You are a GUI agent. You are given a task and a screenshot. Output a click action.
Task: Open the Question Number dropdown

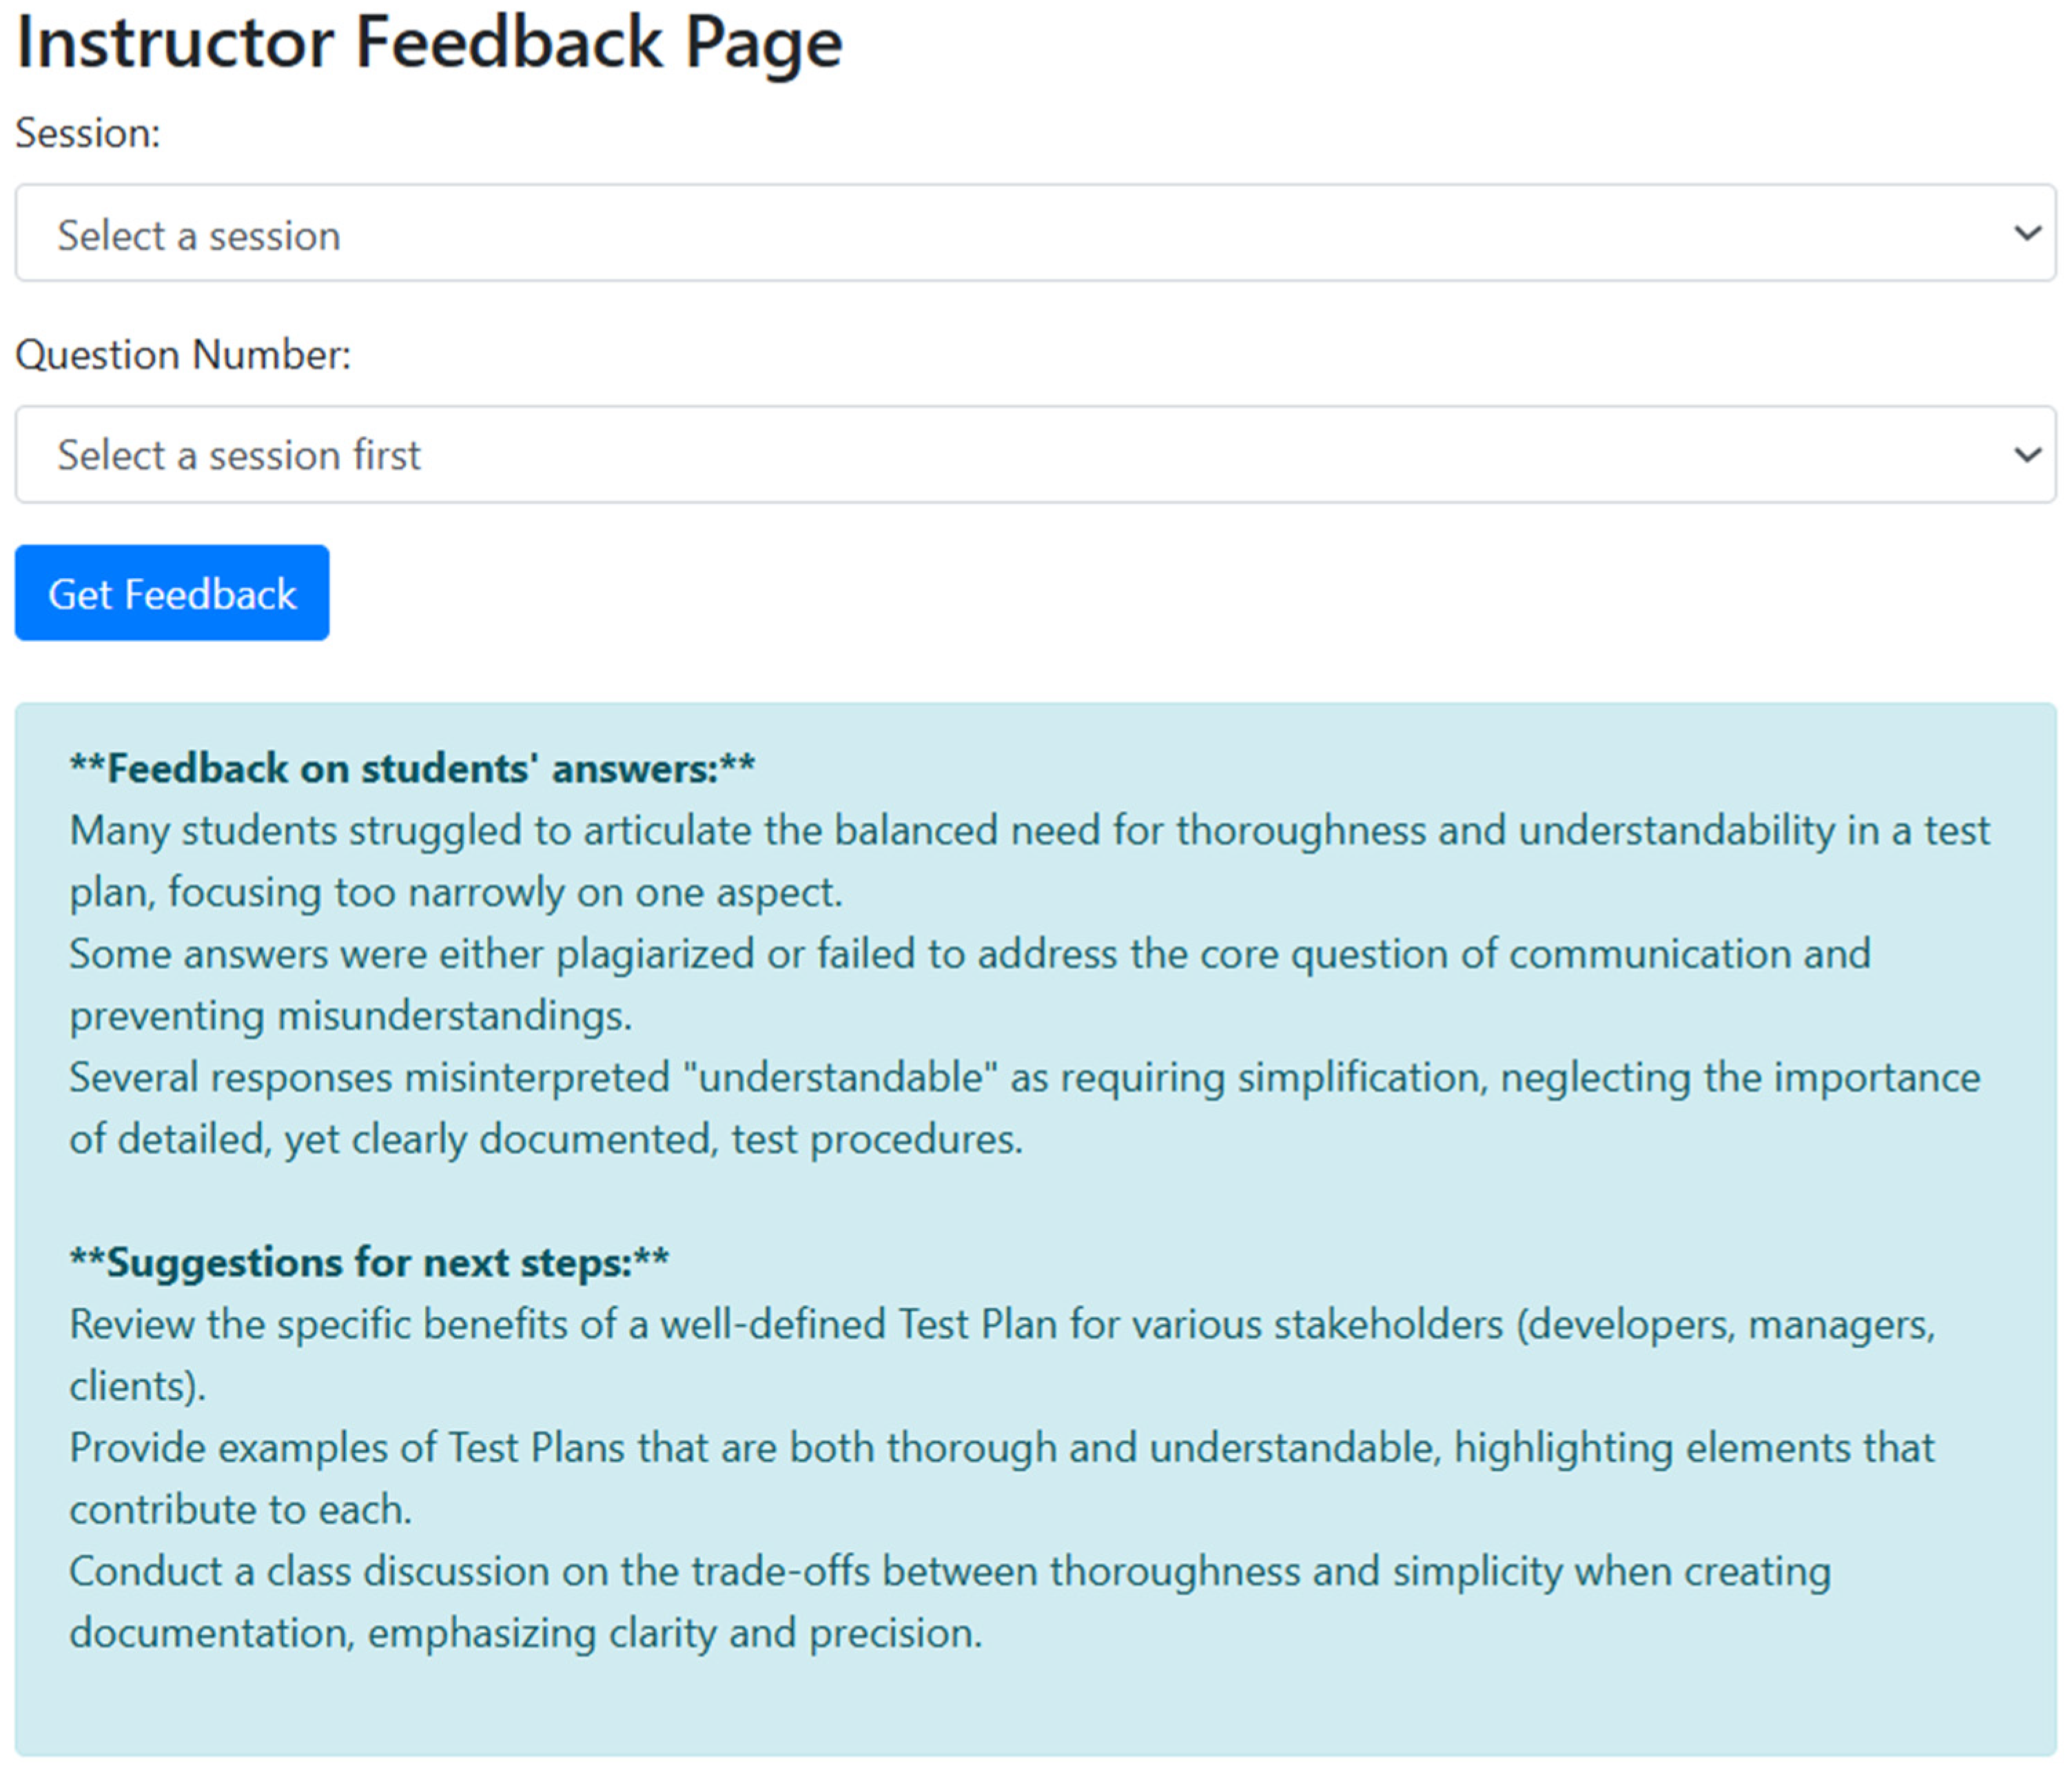click(1034, 454)
